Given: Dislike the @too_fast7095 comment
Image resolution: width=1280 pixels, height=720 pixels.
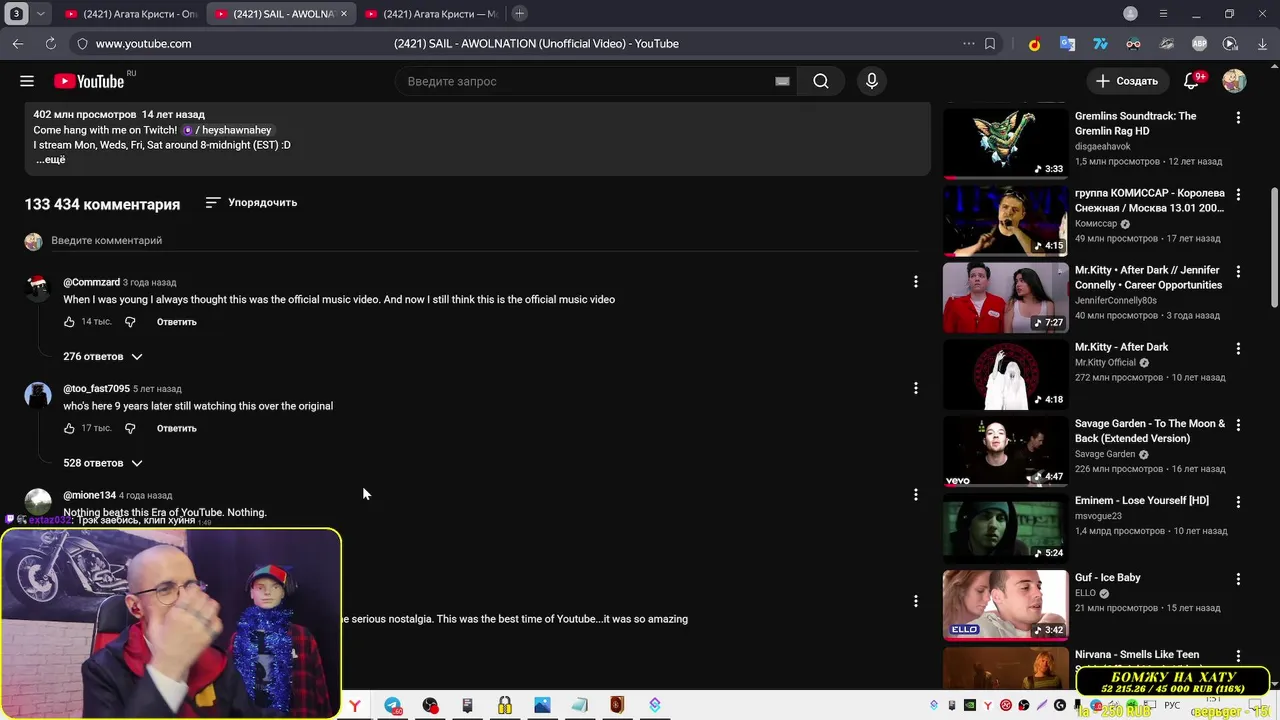Looking at the screenshot, I should coord(130,428).
